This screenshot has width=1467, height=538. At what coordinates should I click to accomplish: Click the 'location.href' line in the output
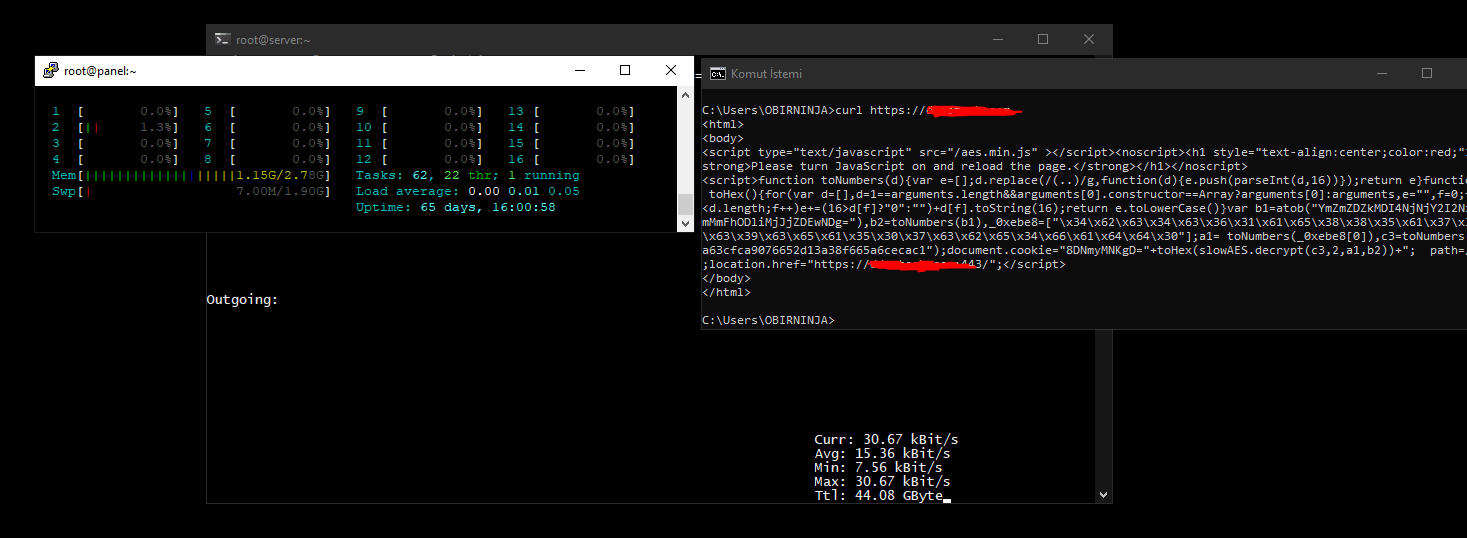[884, 264]
